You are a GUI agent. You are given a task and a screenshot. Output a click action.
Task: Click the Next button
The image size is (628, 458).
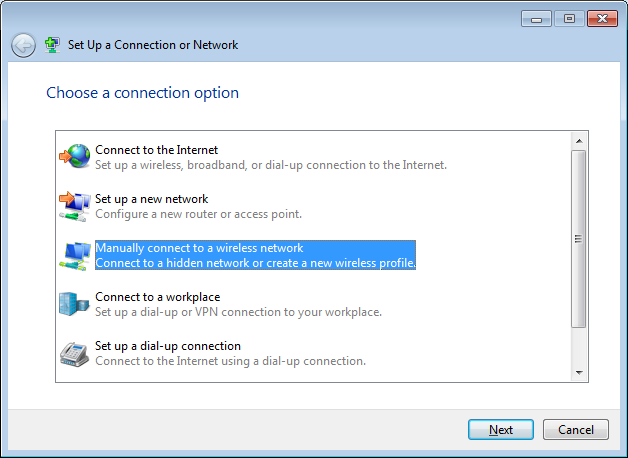(501, 430)
